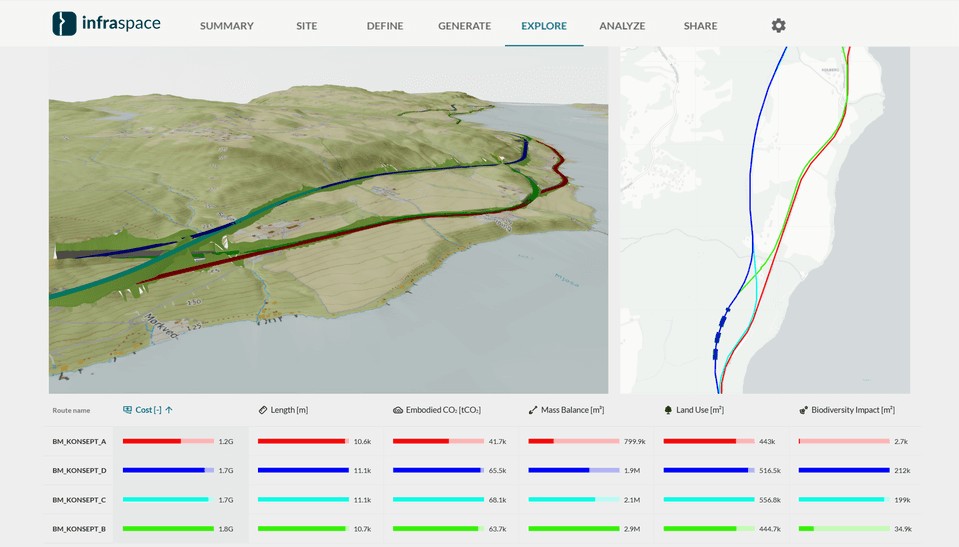Open the Share tab
This screenshot has height=547, width=959.
click(x=700, y=26)
